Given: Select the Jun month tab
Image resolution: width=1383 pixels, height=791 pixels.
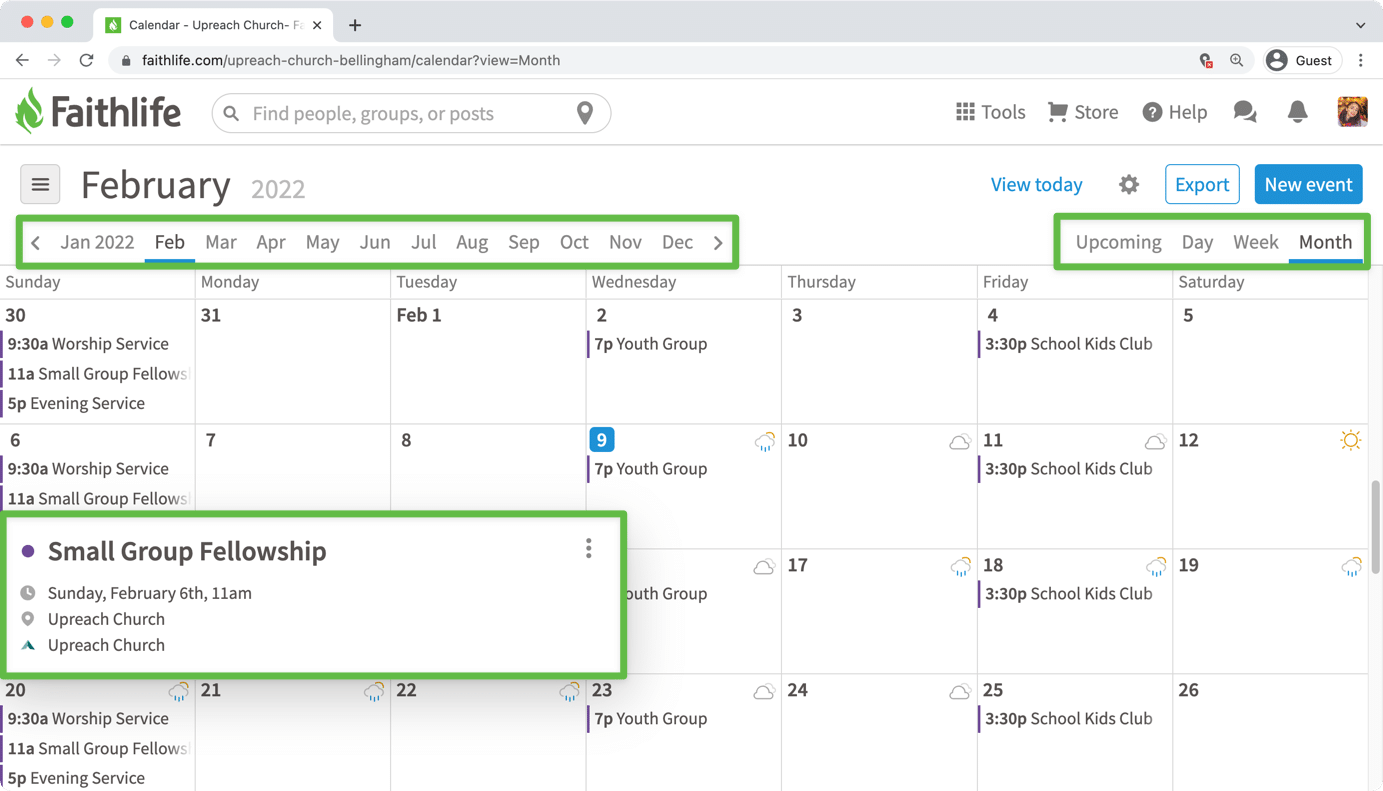Looking at the screenshot, I should coord(375,242).
